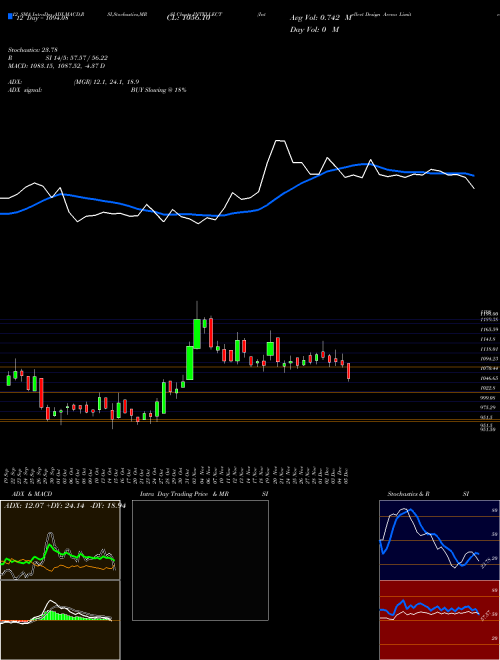Click the MACD histogram chart panel
The image size is (500, 660).
coord(60,620)
